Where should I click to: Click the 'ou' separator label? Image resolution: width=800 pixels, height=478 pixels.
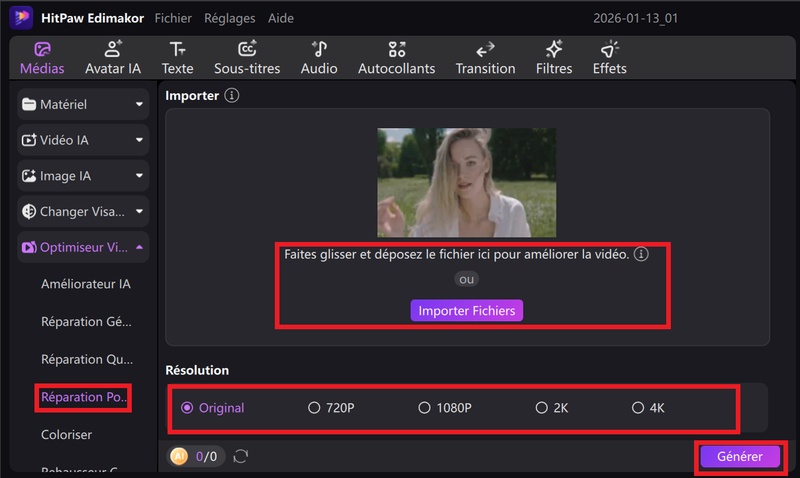(466, 279)
